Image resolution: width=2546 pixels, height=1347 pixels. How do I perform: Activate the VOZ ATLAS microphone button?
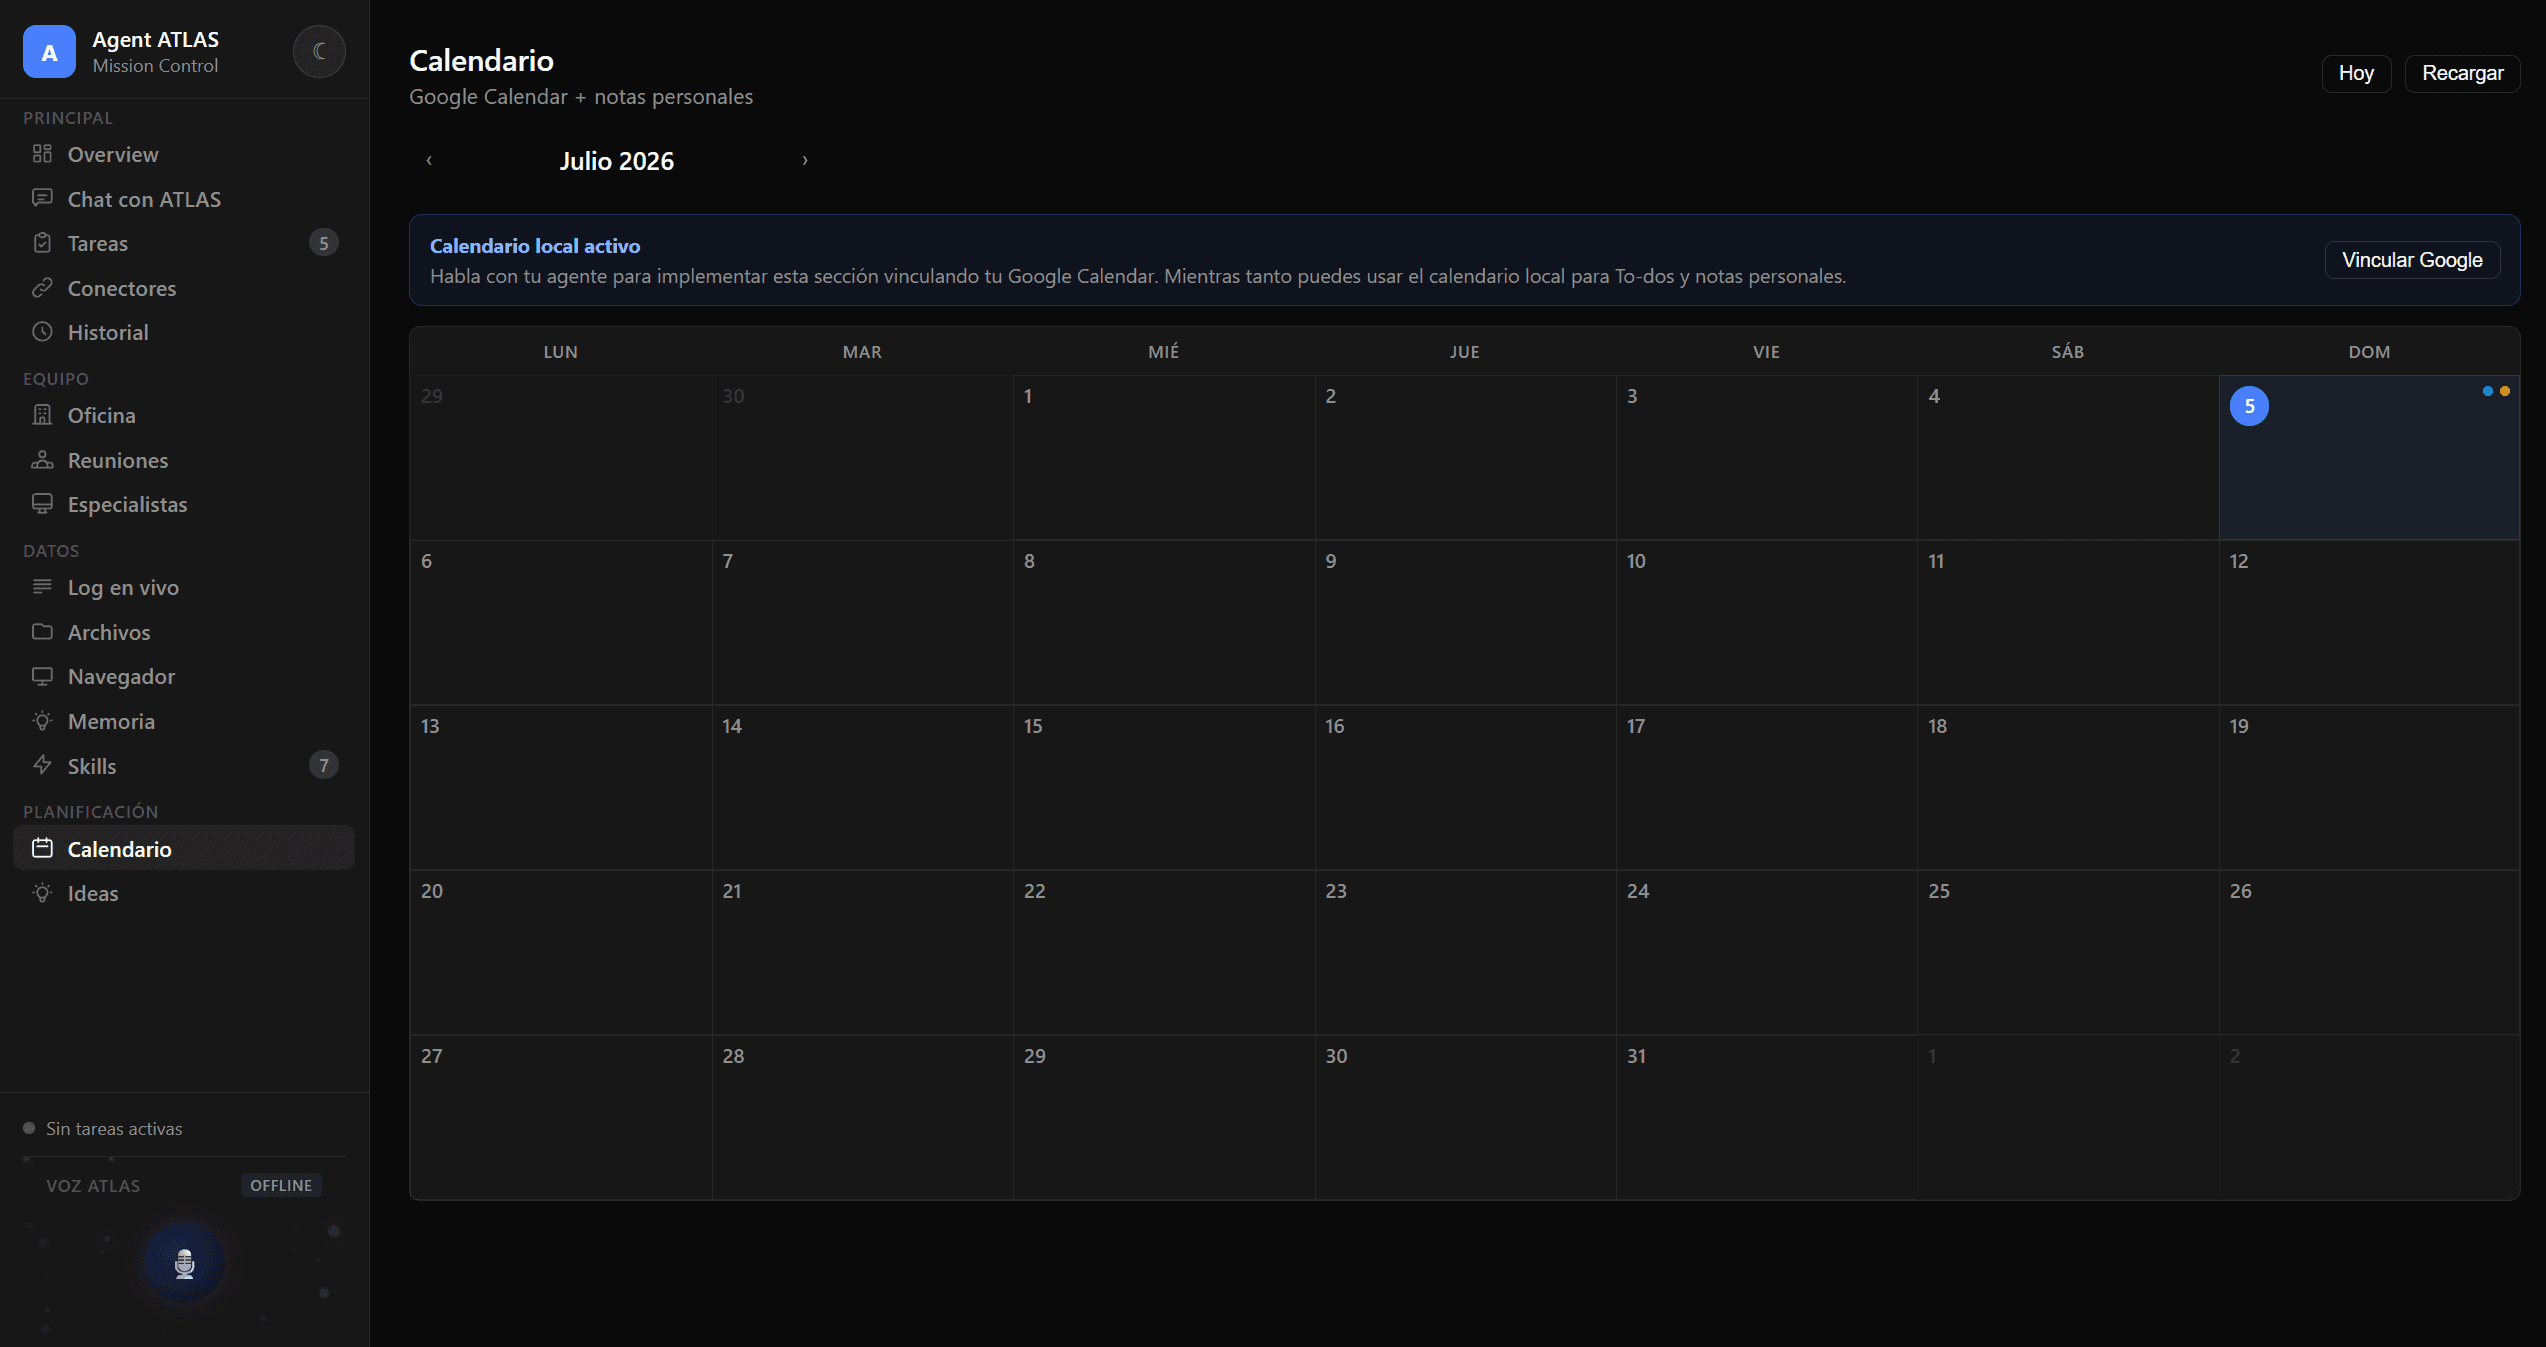point(184,1263)
